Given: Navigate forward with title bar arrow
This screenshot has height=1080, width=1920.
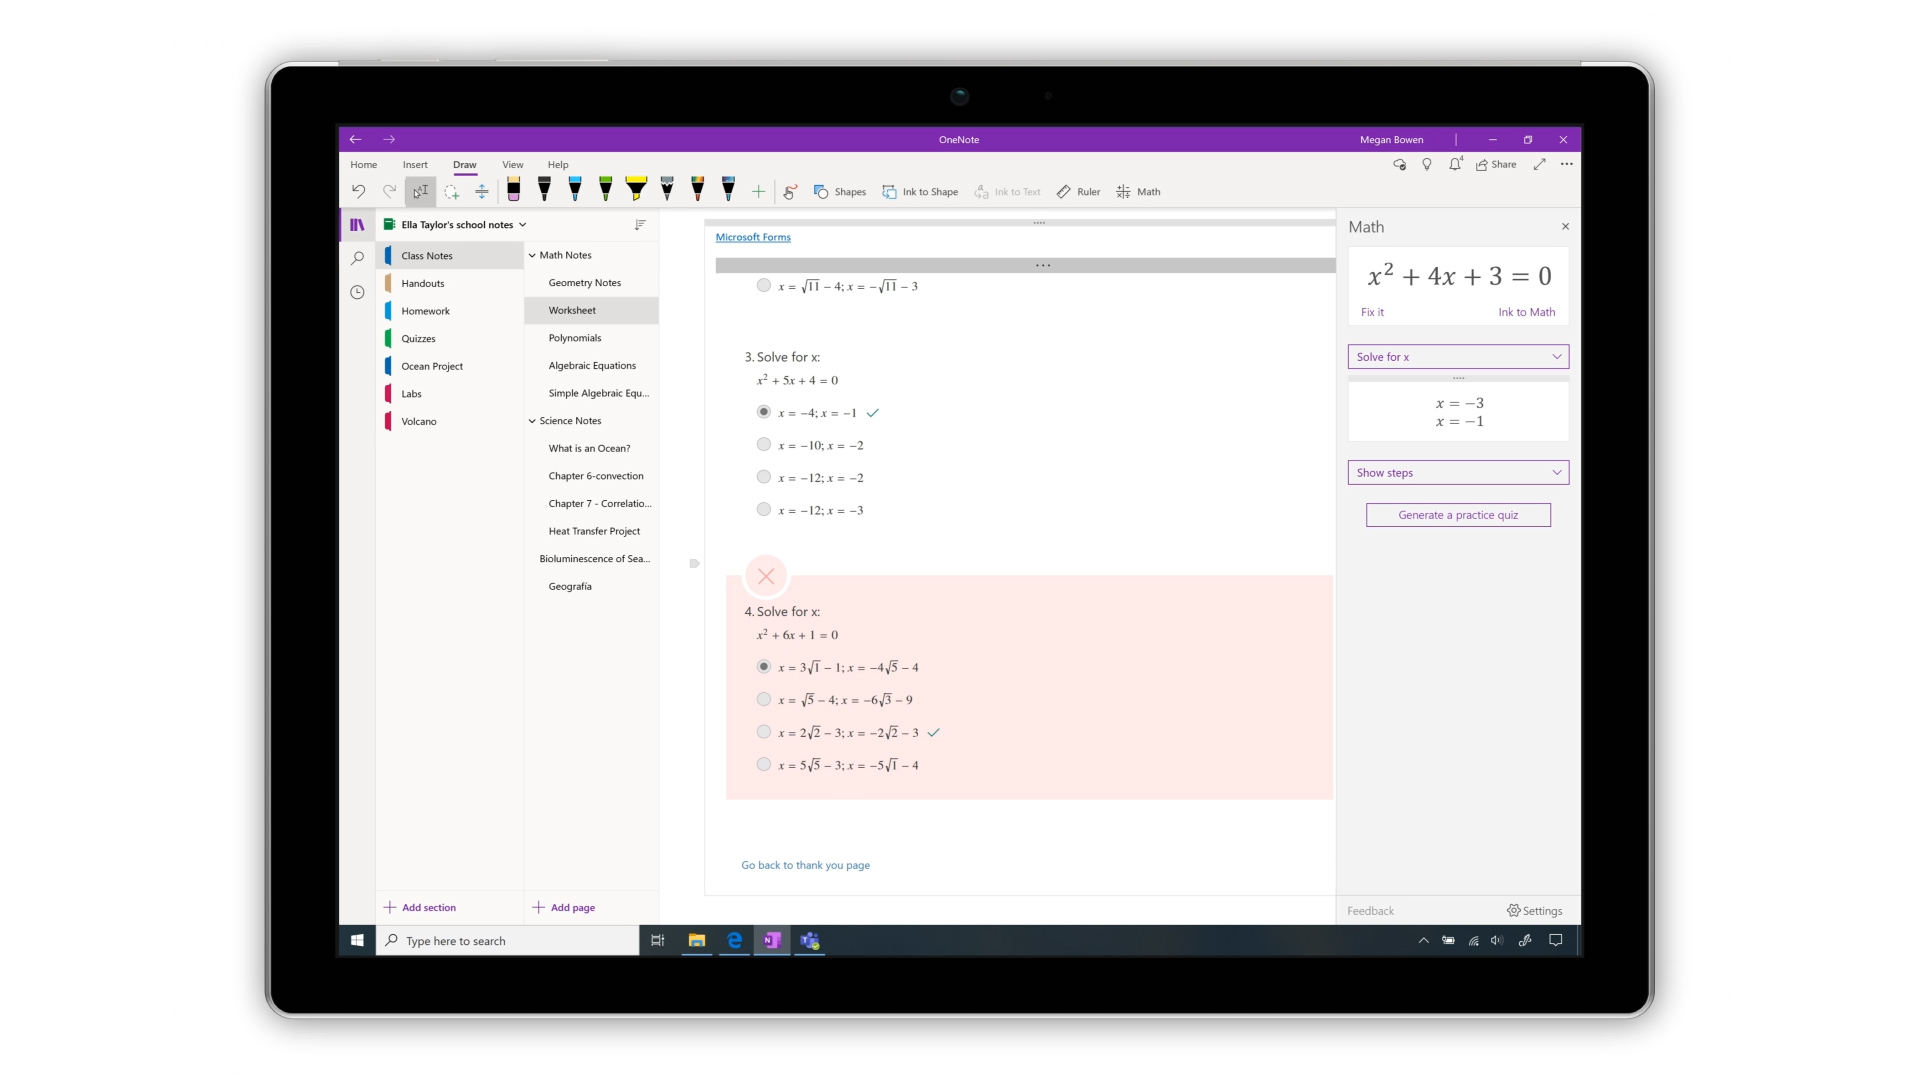Looking at the screenshot, I should pos(389,139).
